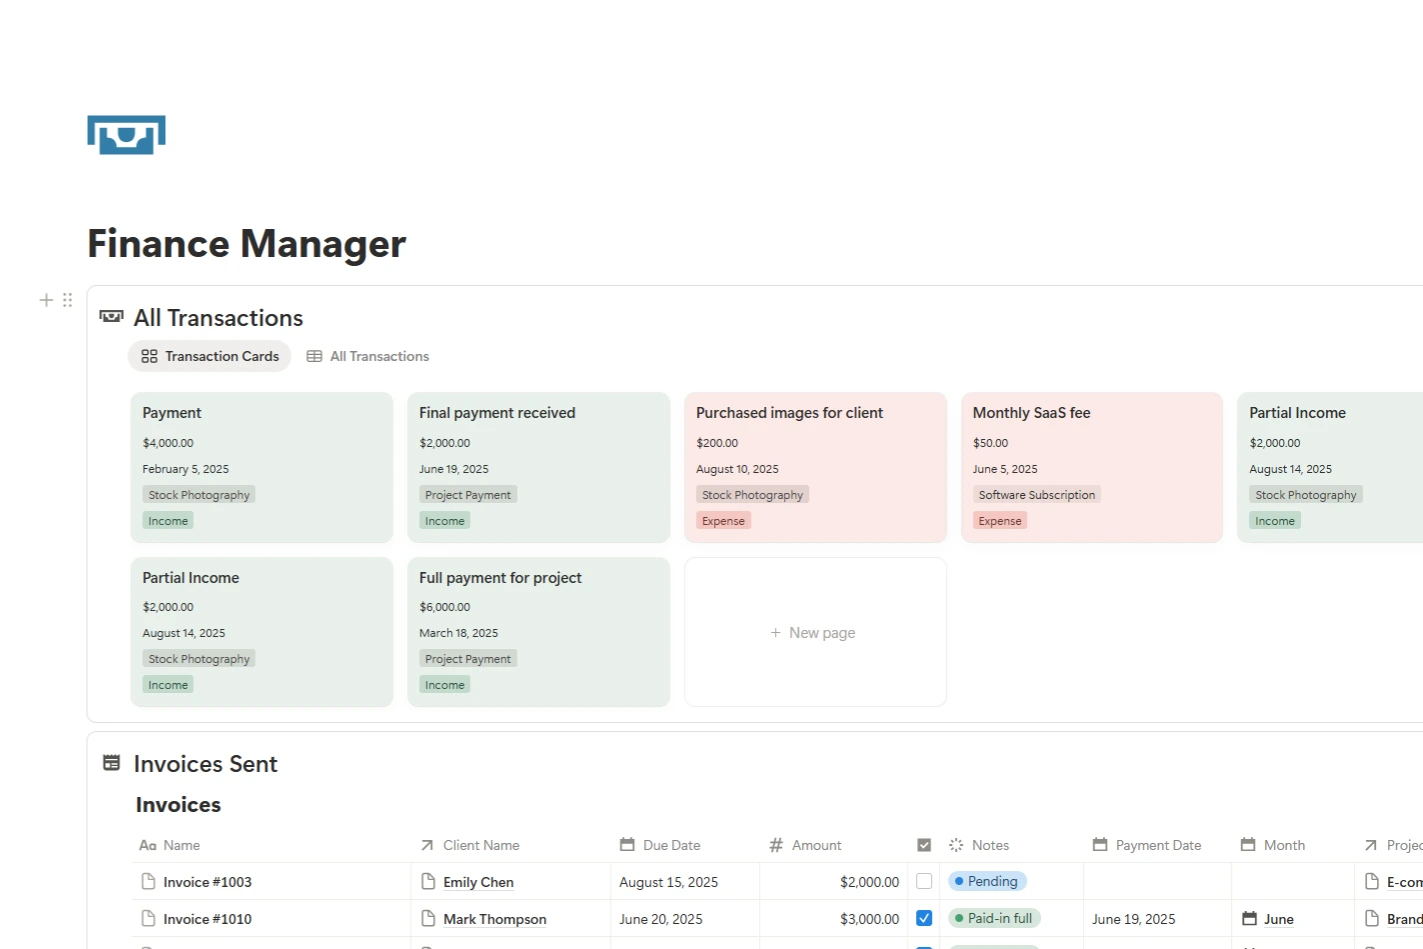
Task: Click the Invoices Sent heading icon
Action: coord(111,763)
